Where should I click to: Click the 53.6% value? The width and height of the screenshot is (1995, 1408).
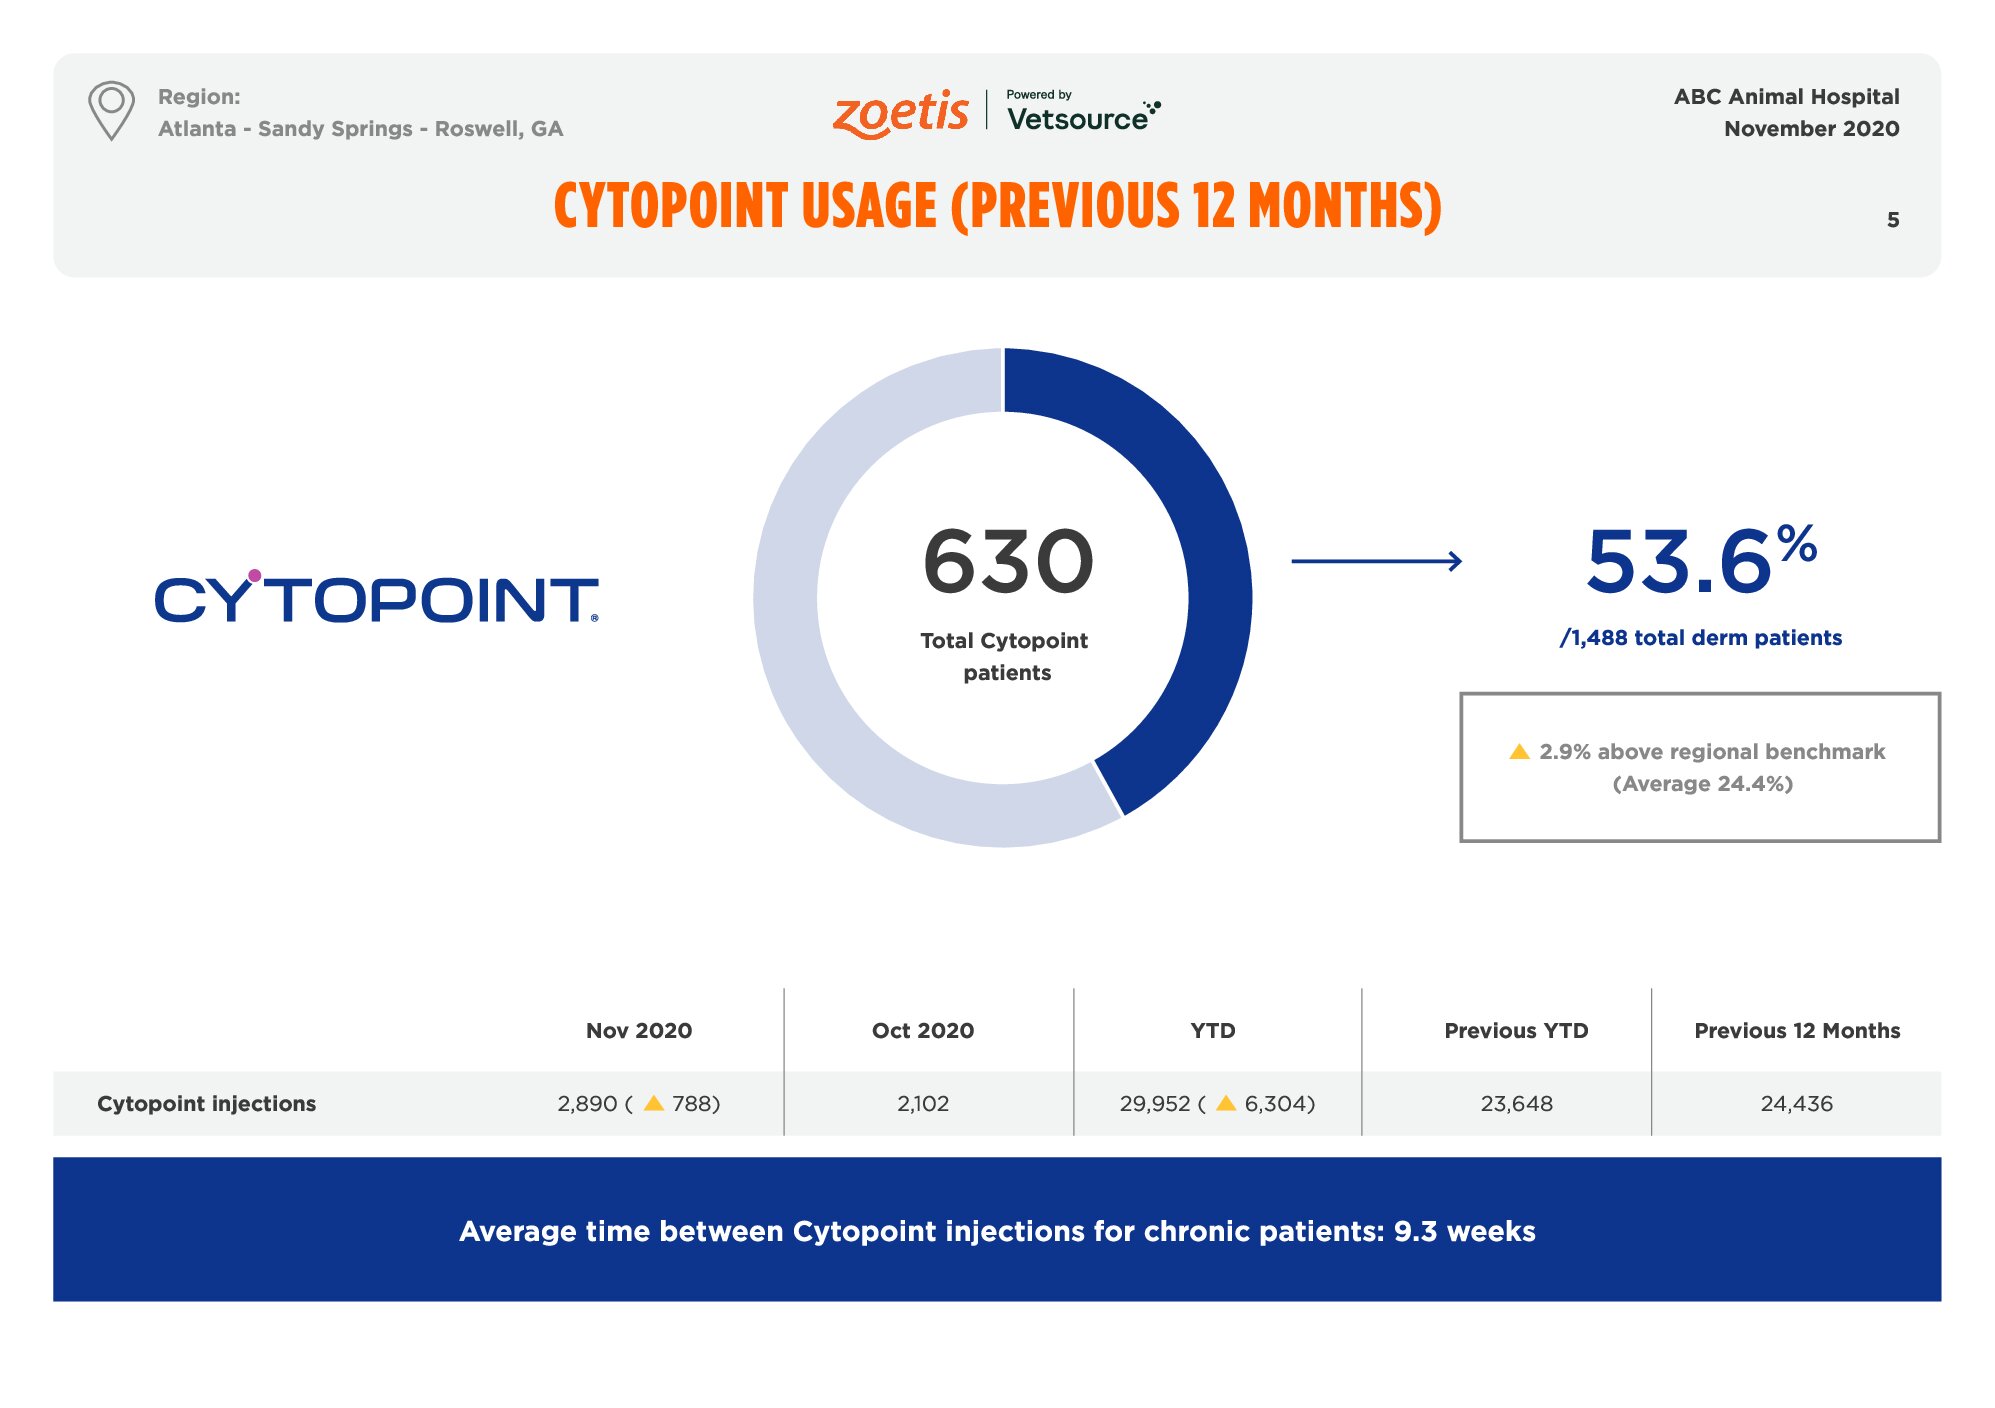[x=1701, y=559]
